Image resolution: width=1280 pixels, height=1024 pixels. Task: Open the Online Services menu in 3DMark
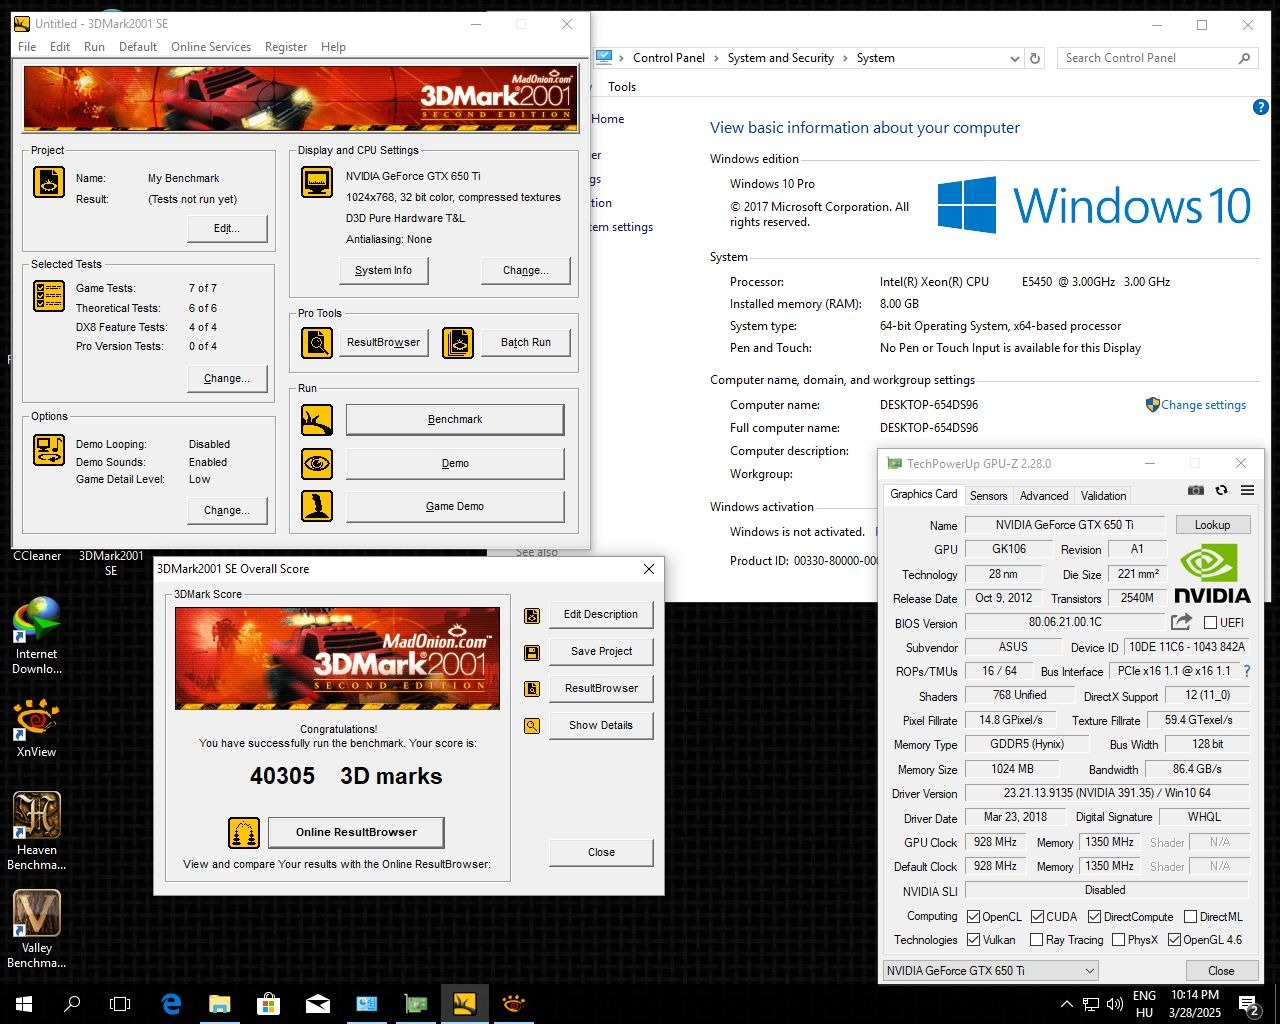point(211,47)
